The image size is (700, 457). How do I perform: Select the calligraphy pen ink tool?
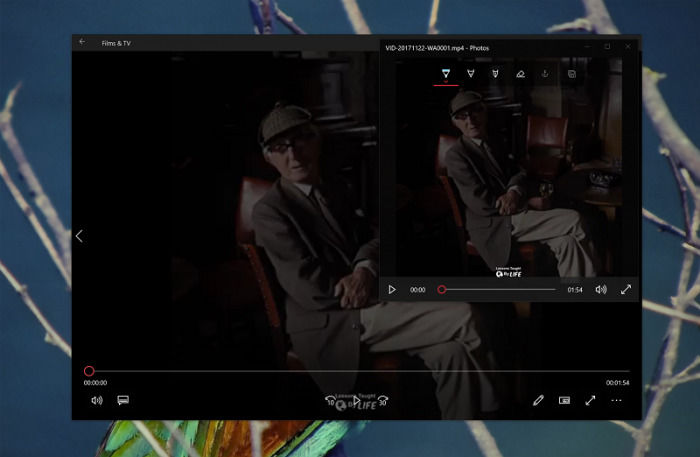point(495,74)
